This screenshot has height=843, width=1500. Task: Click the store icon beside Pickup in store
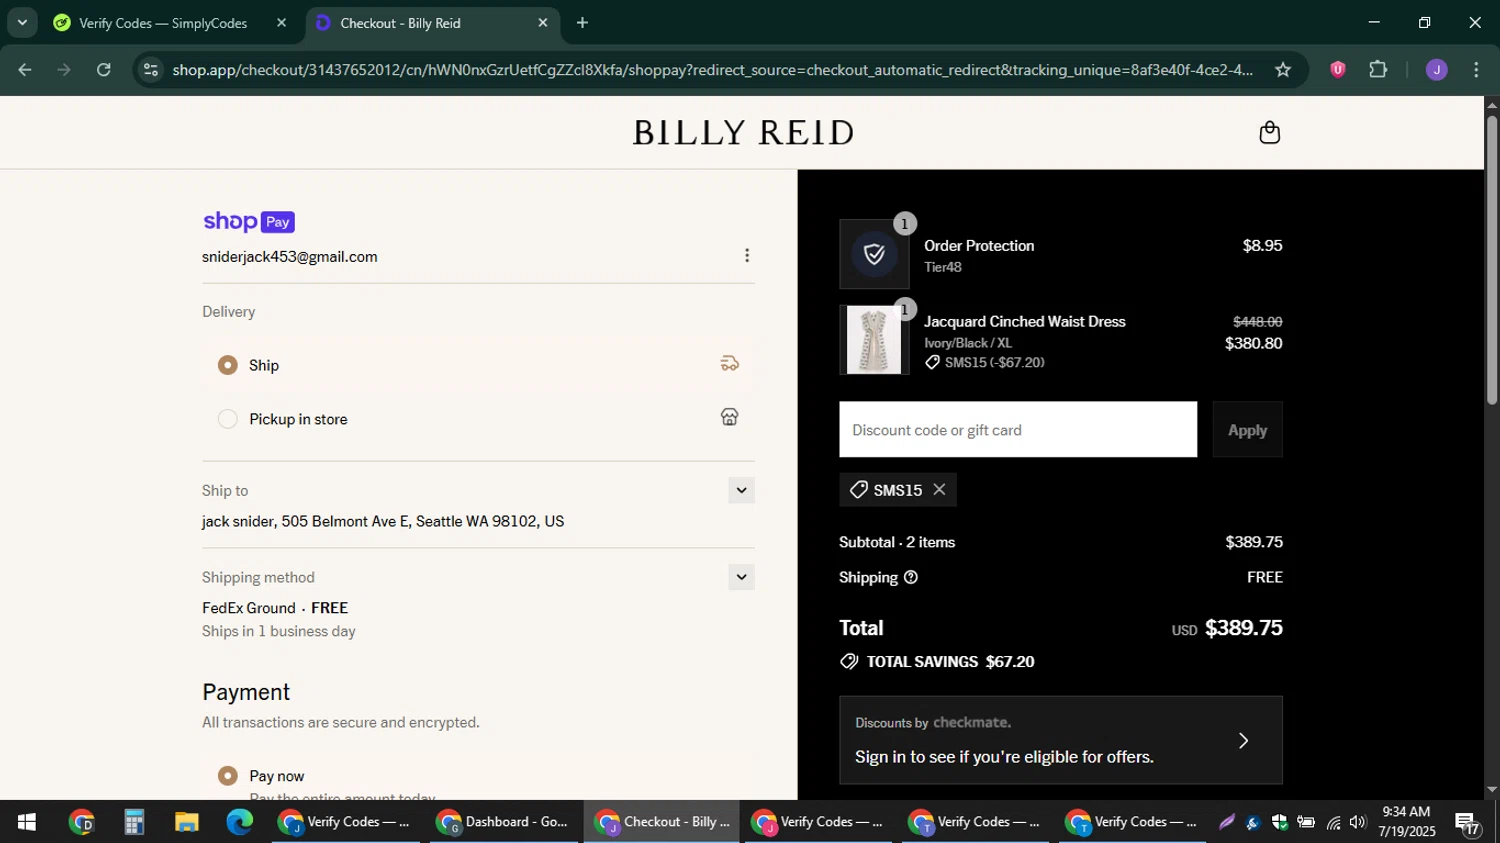click(730, 417)
